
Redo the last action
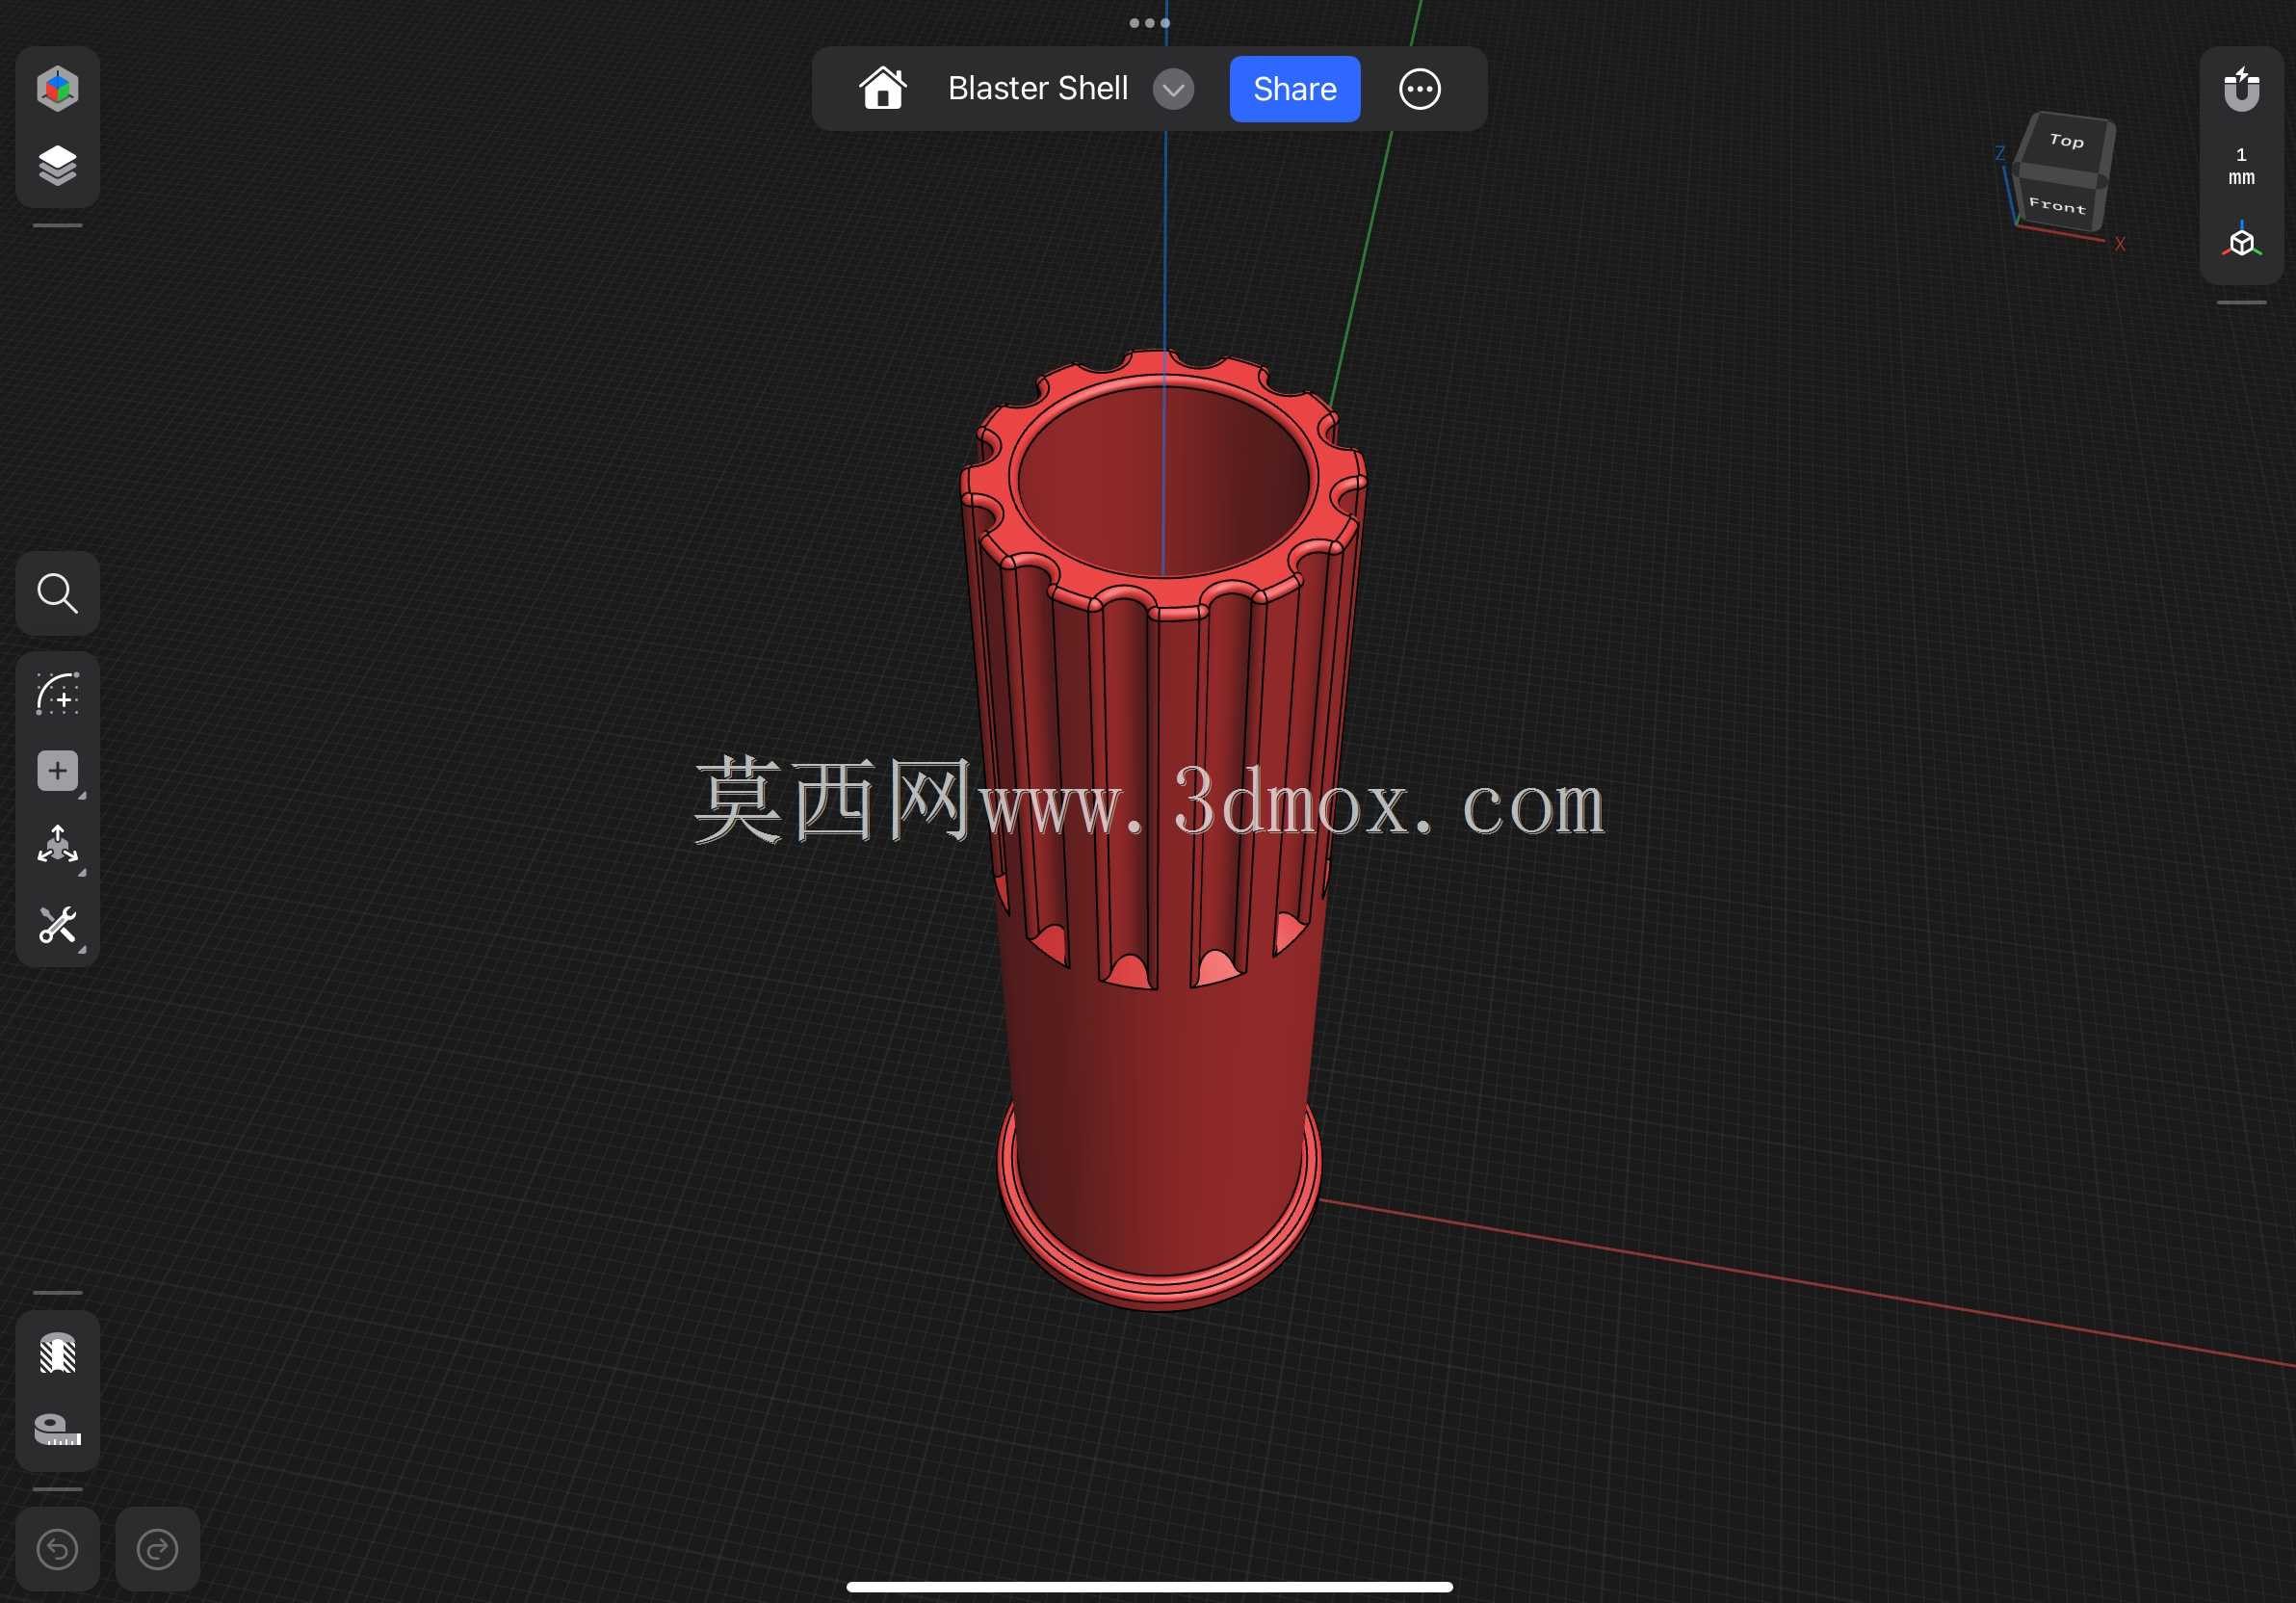click(x=157, y=1549)
